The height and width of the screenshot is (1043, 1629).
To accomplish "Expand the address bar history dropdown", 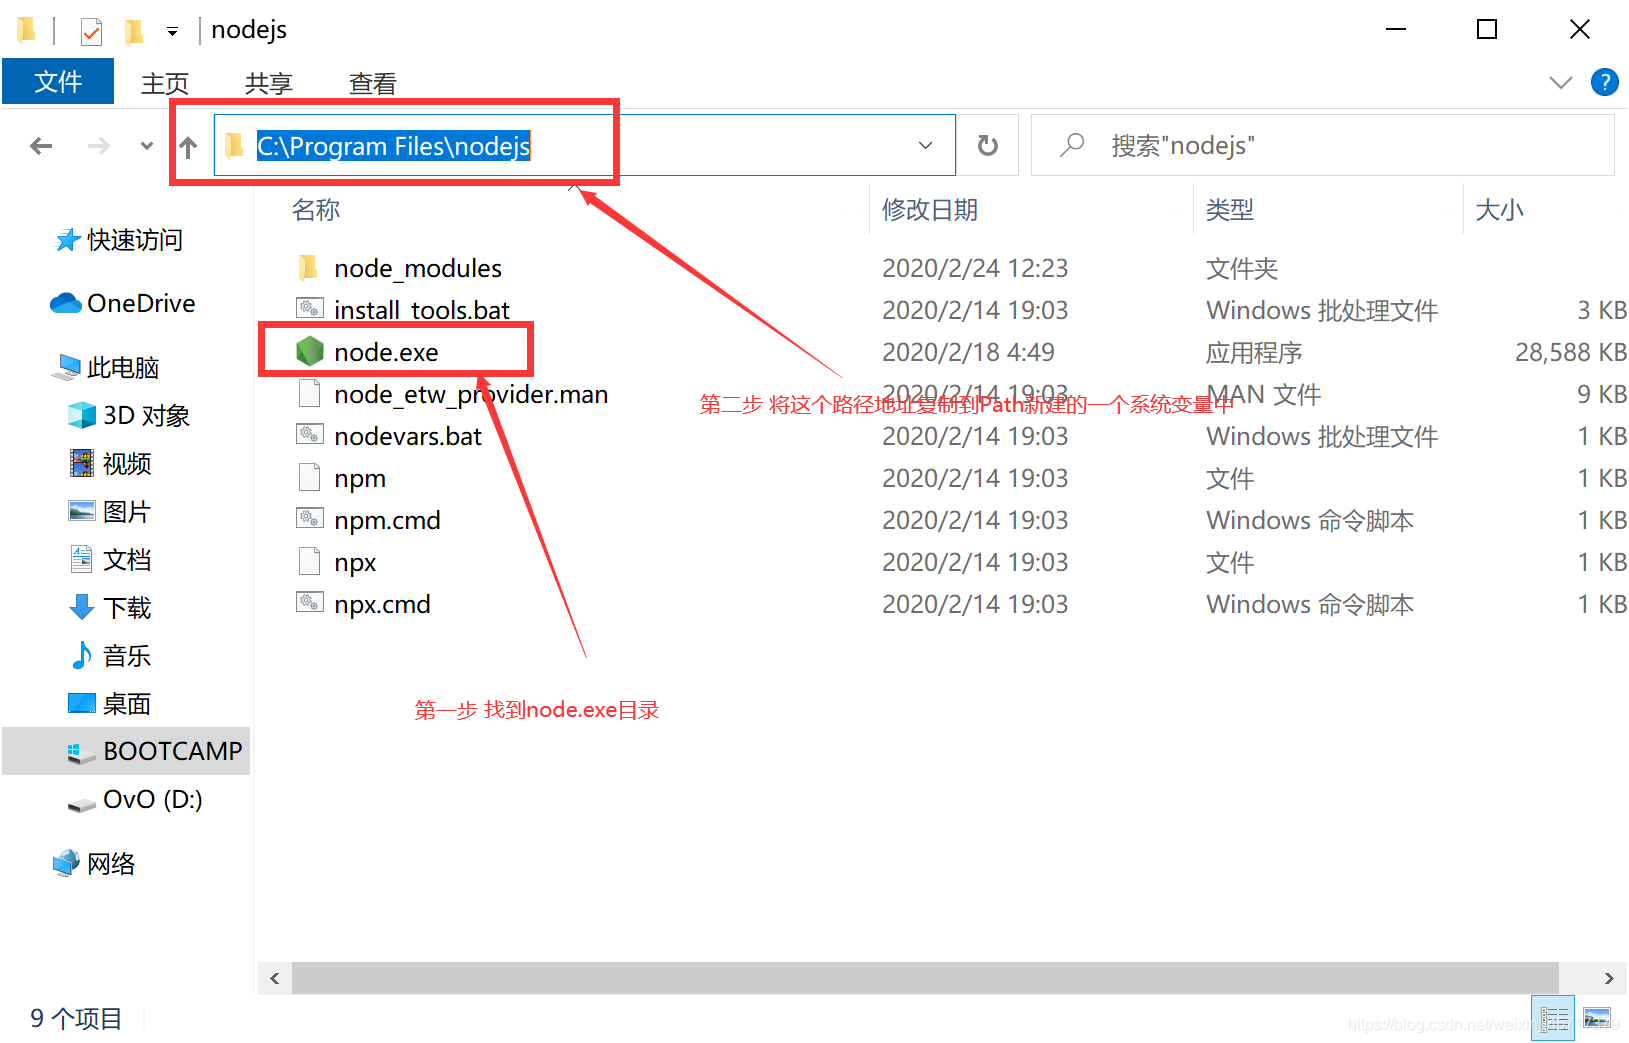I will point(926,146).
